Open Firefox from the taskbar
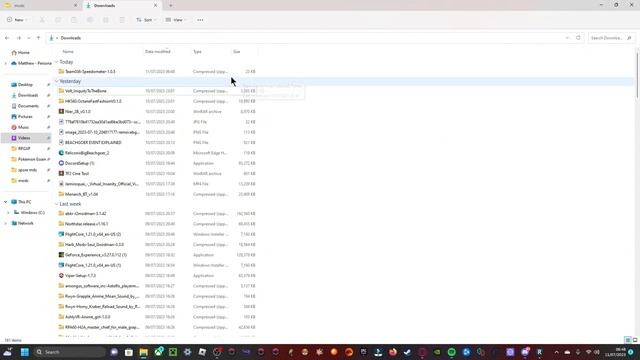Image resolution: width=640 pixels, height=360 pixels. click(393, 352)
